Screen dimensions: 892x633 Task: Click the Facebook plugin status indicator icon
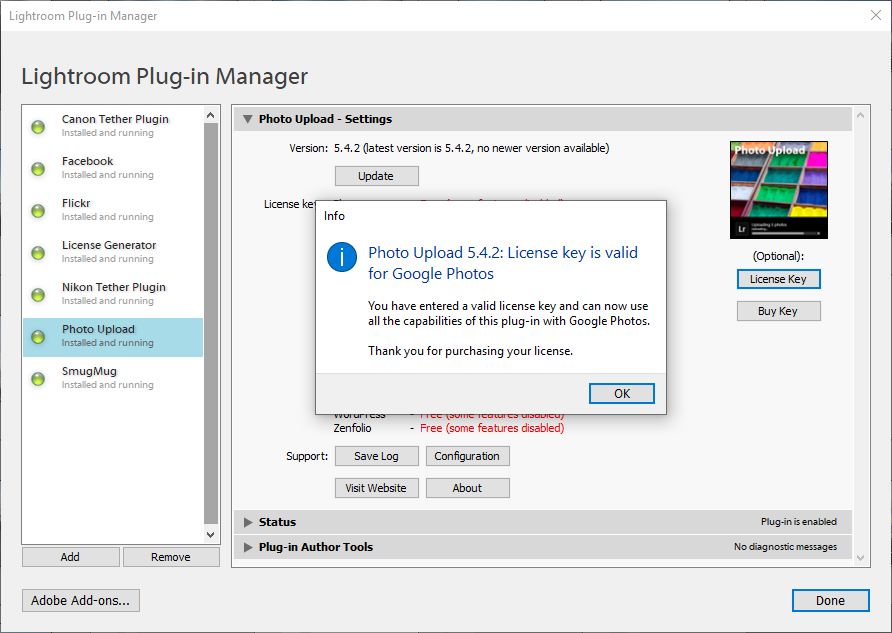(x=39, y=169)
